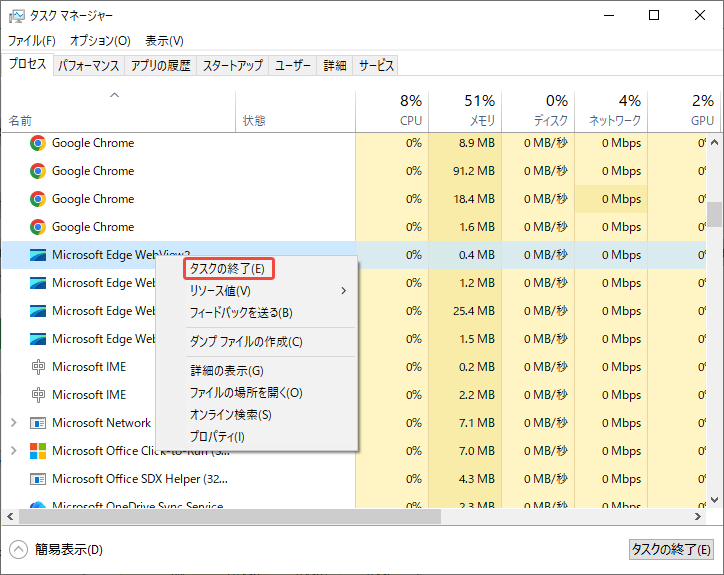Screen dimensions: 724x575
Task: Click the Edge WebView2 icon in the 0.4 MB row
Action: [38, 255]
